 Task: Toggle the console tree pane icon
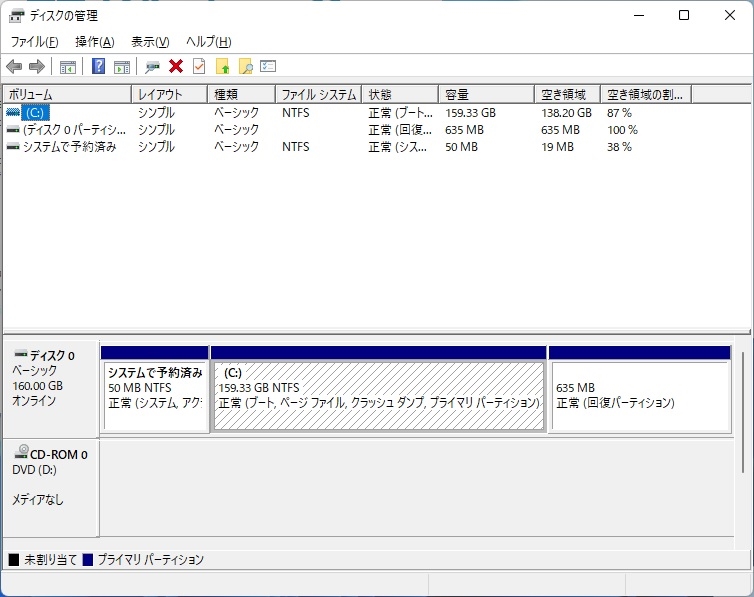67,67
